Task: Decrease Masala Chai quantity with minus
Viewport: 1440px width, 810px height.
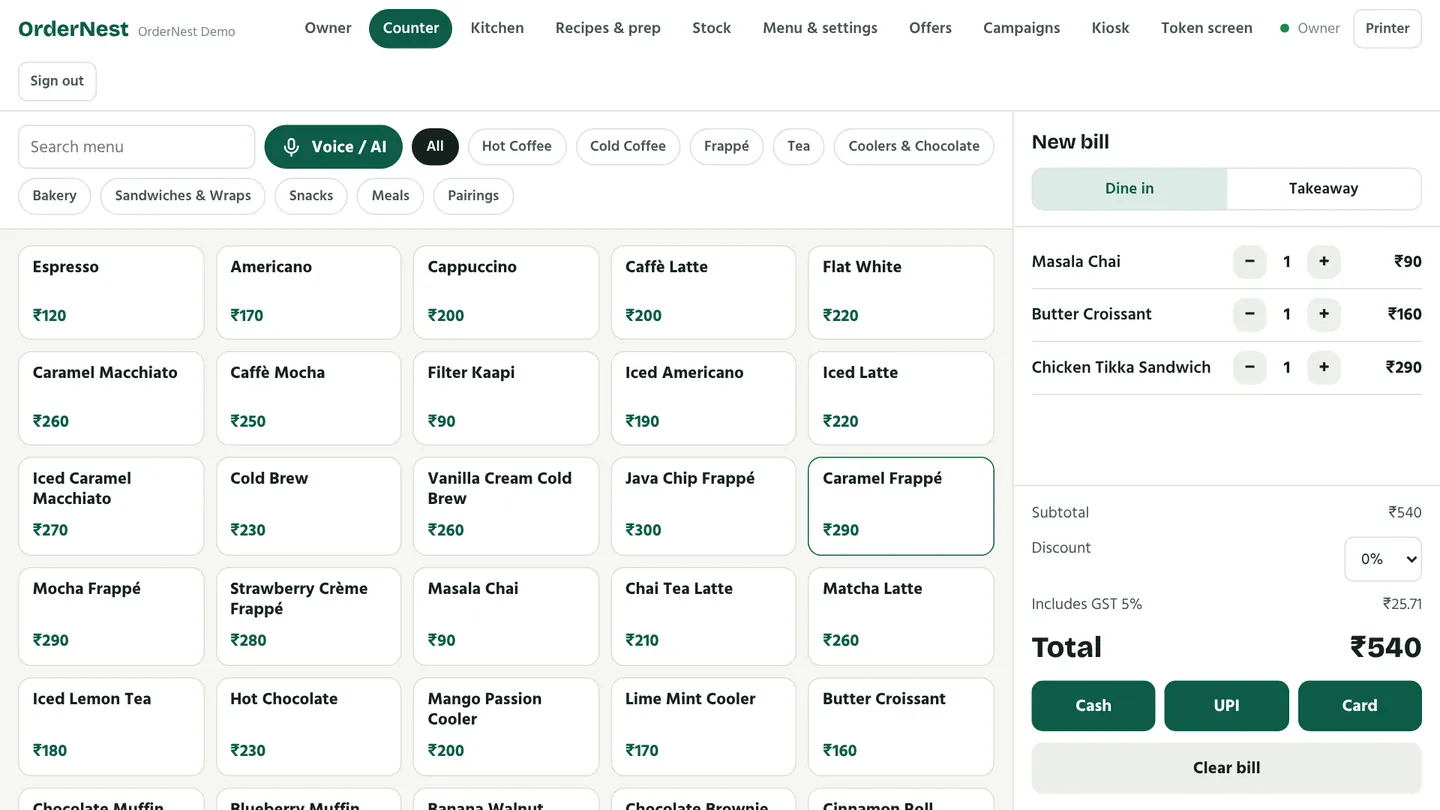Action: [1249, 262]
